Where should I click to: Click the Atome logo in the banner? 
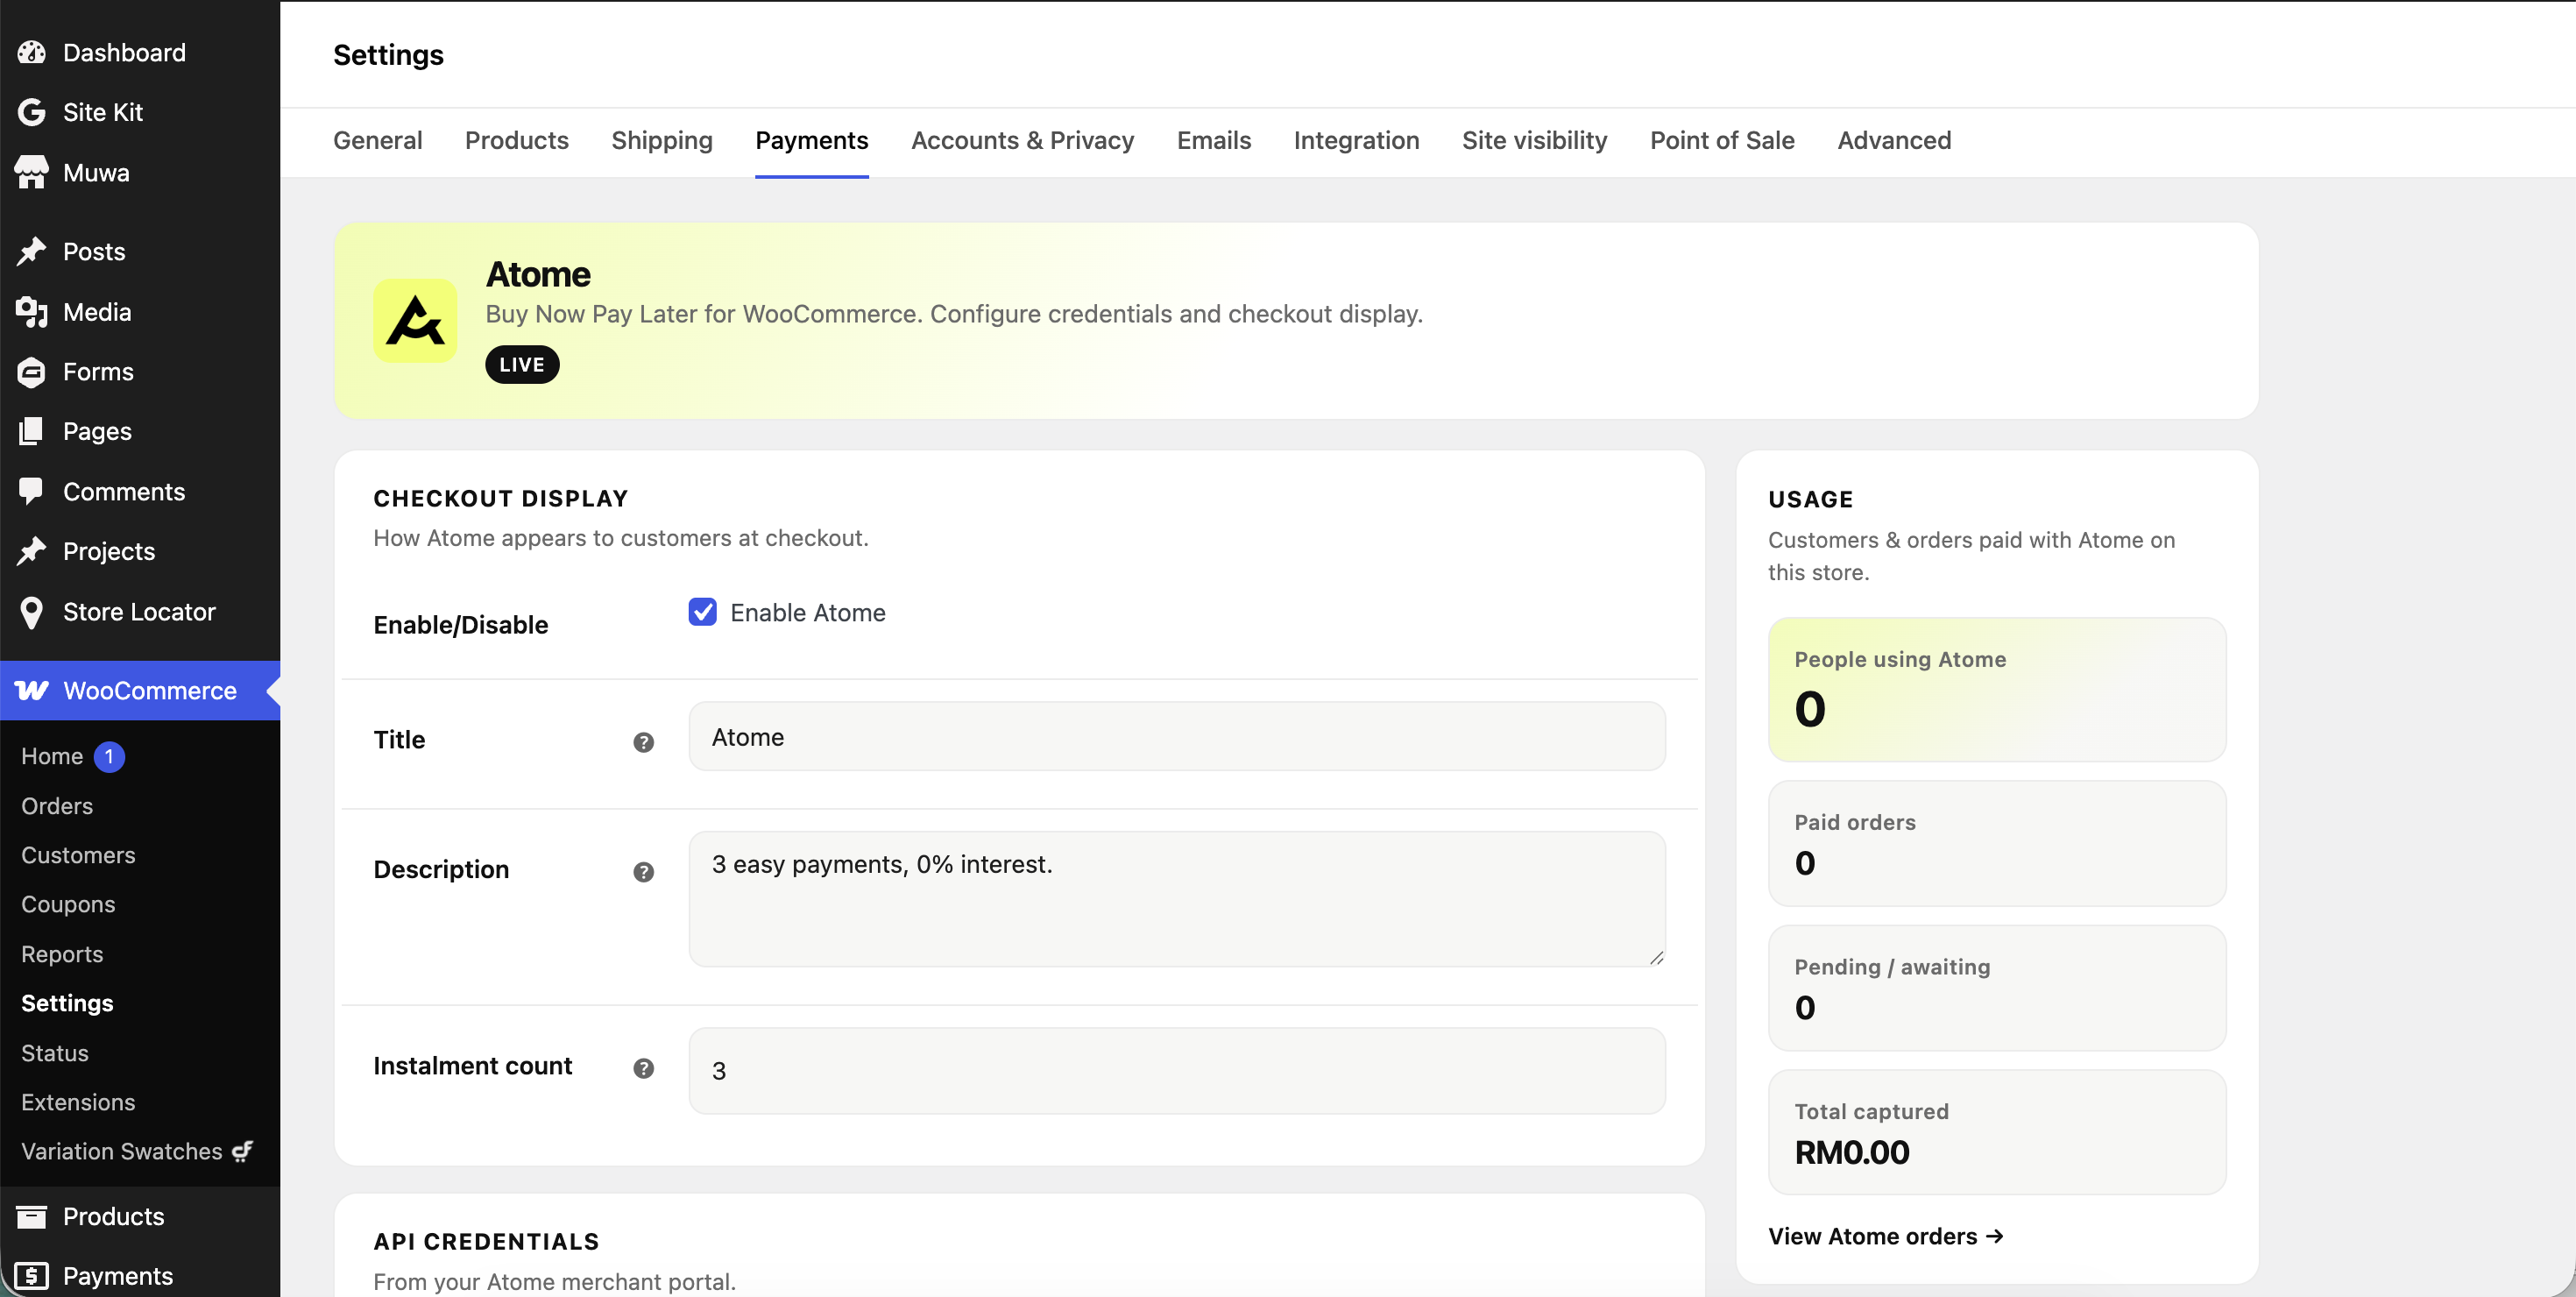click(415, 321)
